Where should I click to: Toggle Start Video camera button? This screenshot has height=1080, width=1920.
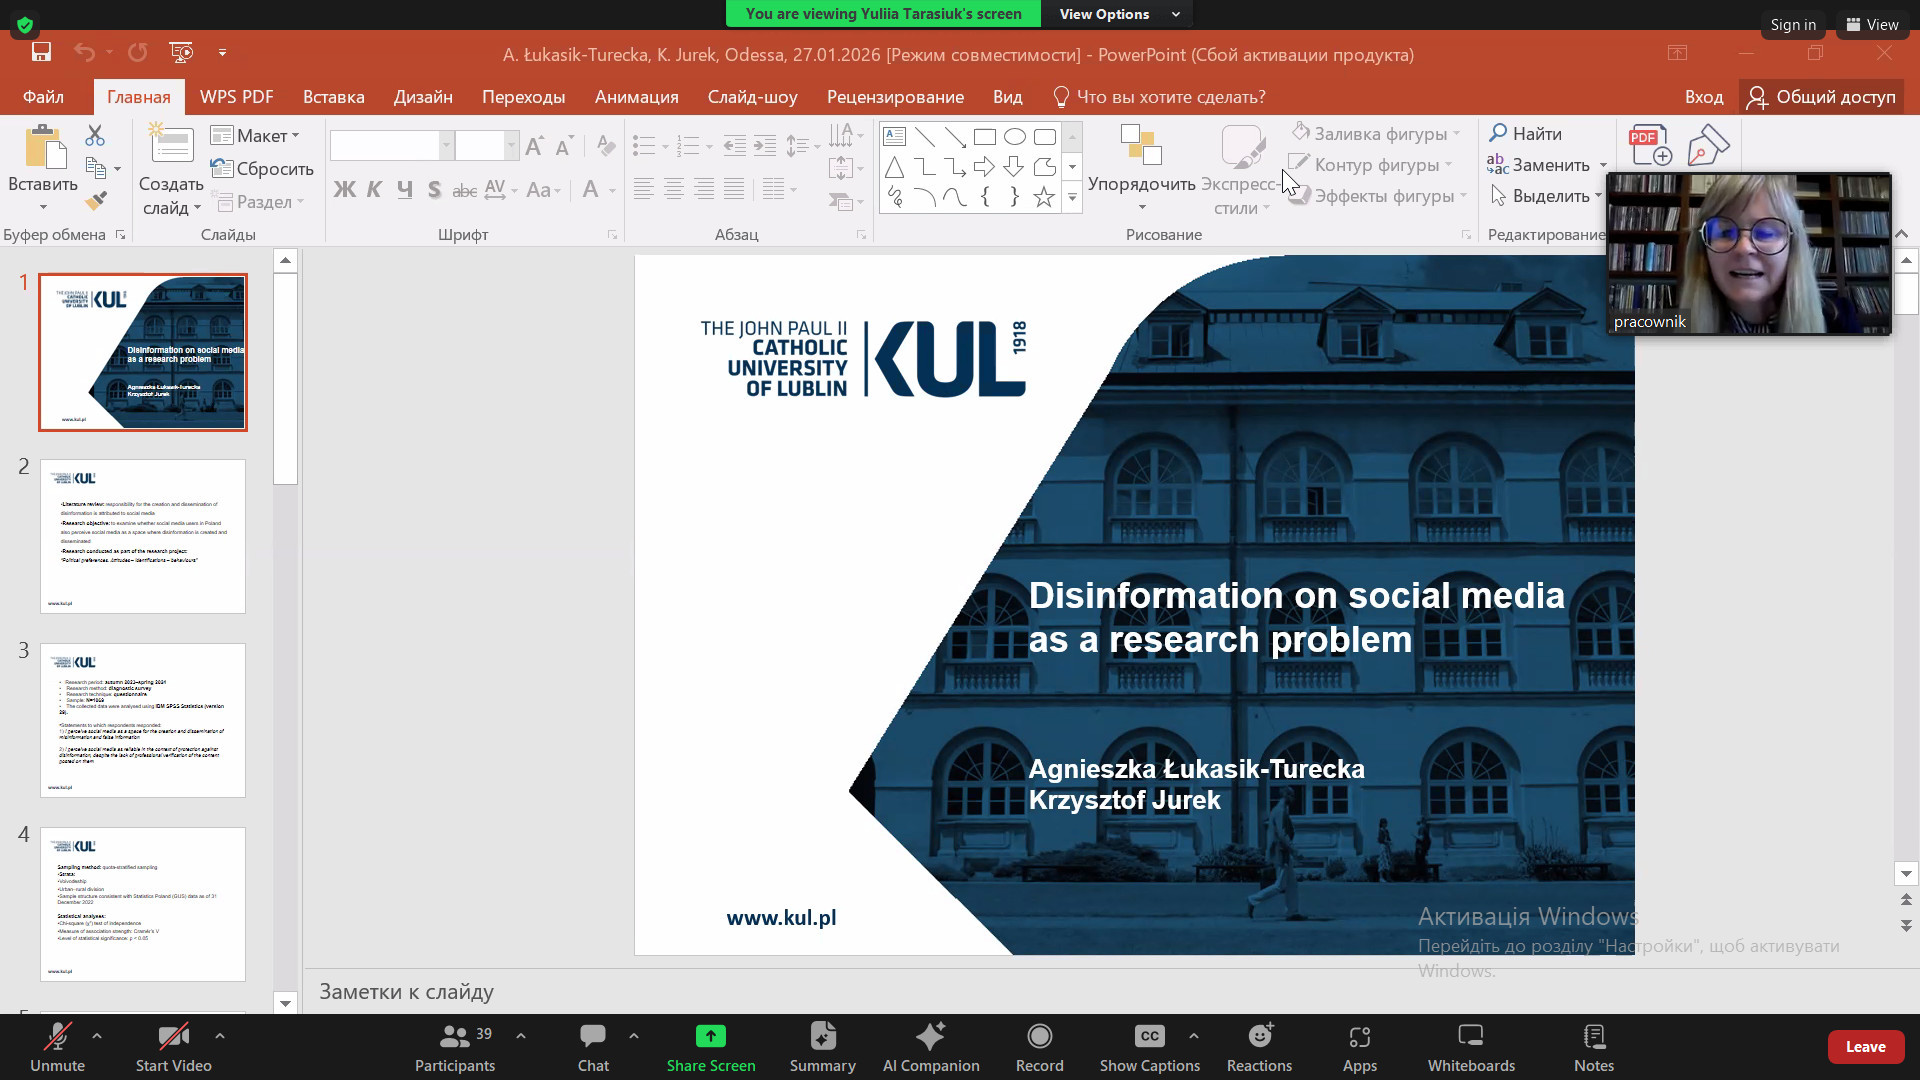[173, 1037]
